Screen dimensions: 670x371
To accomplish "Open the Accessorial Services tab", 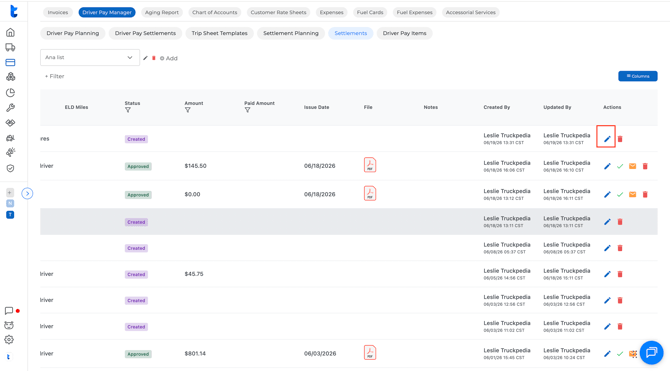I will [471, 12].
